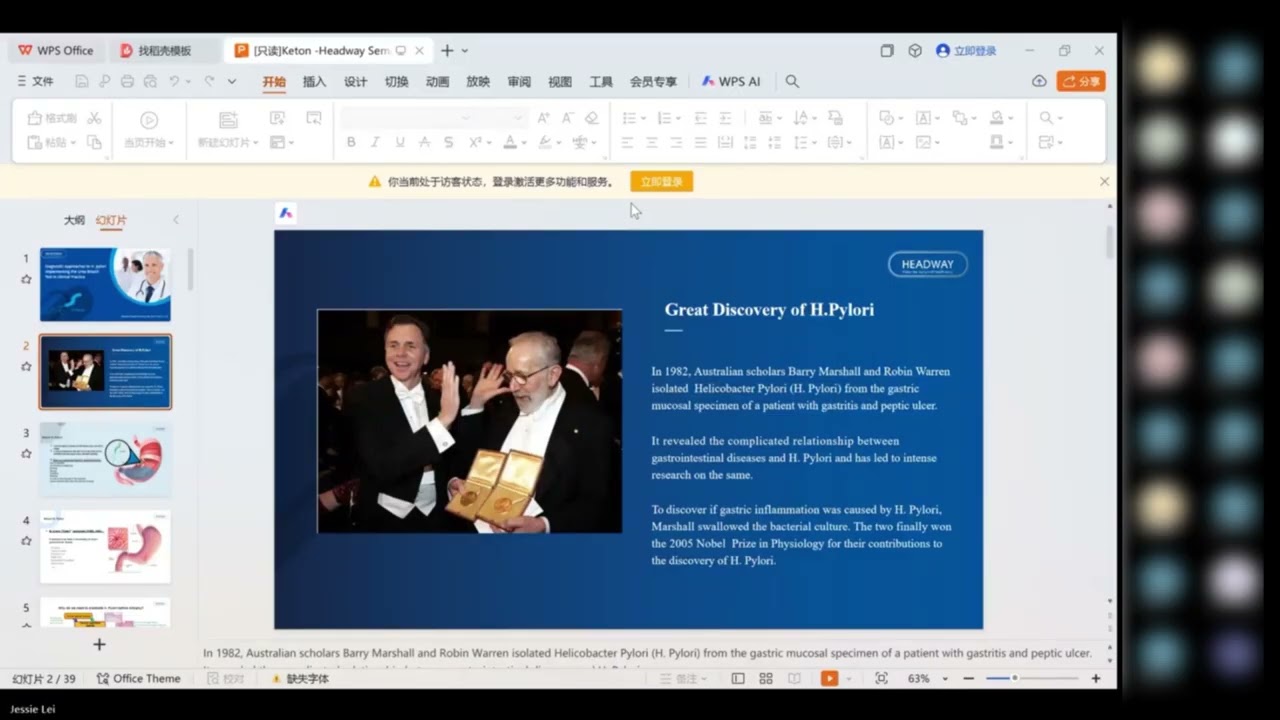This screenshot has width=1280, height=720.
Task: Click the WPS AI floating icon above slide
Action: (286, 213)
